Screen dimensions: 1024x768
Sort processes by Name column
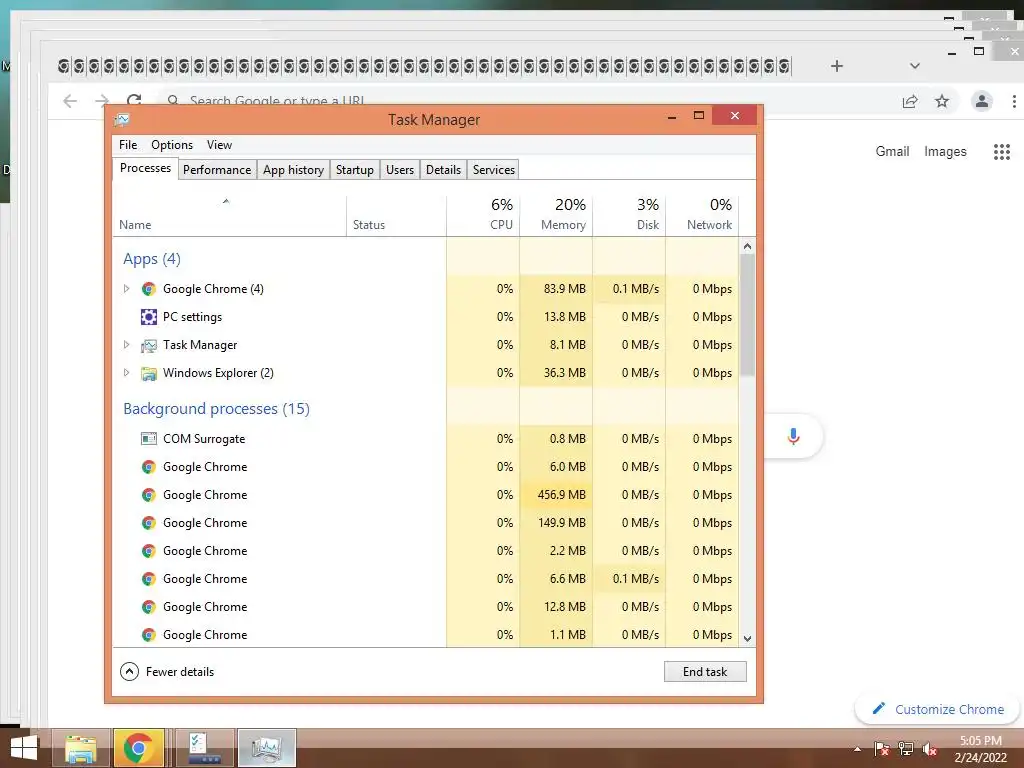(230, 216)
